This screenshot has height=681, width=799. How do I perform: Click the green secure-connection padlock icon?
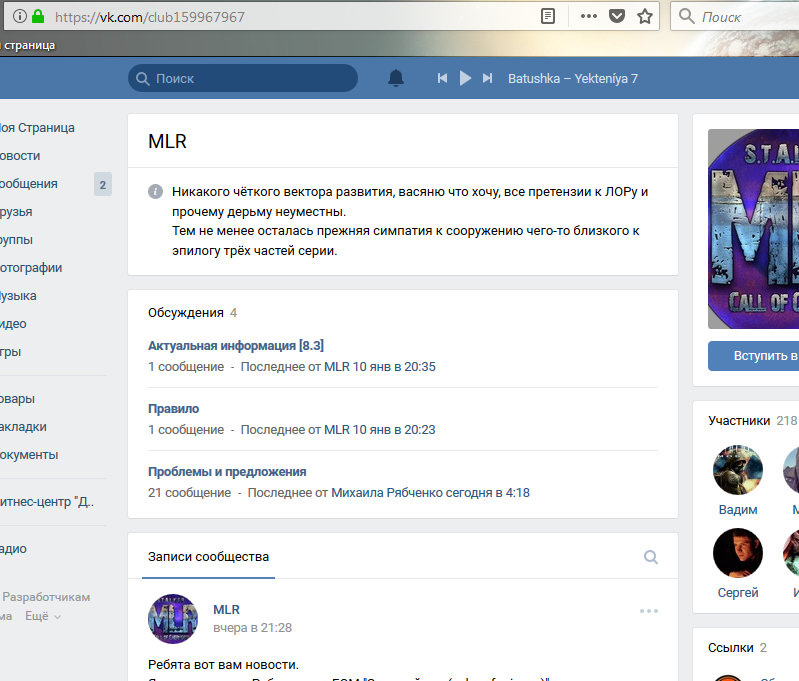click(x=38, y=16)
